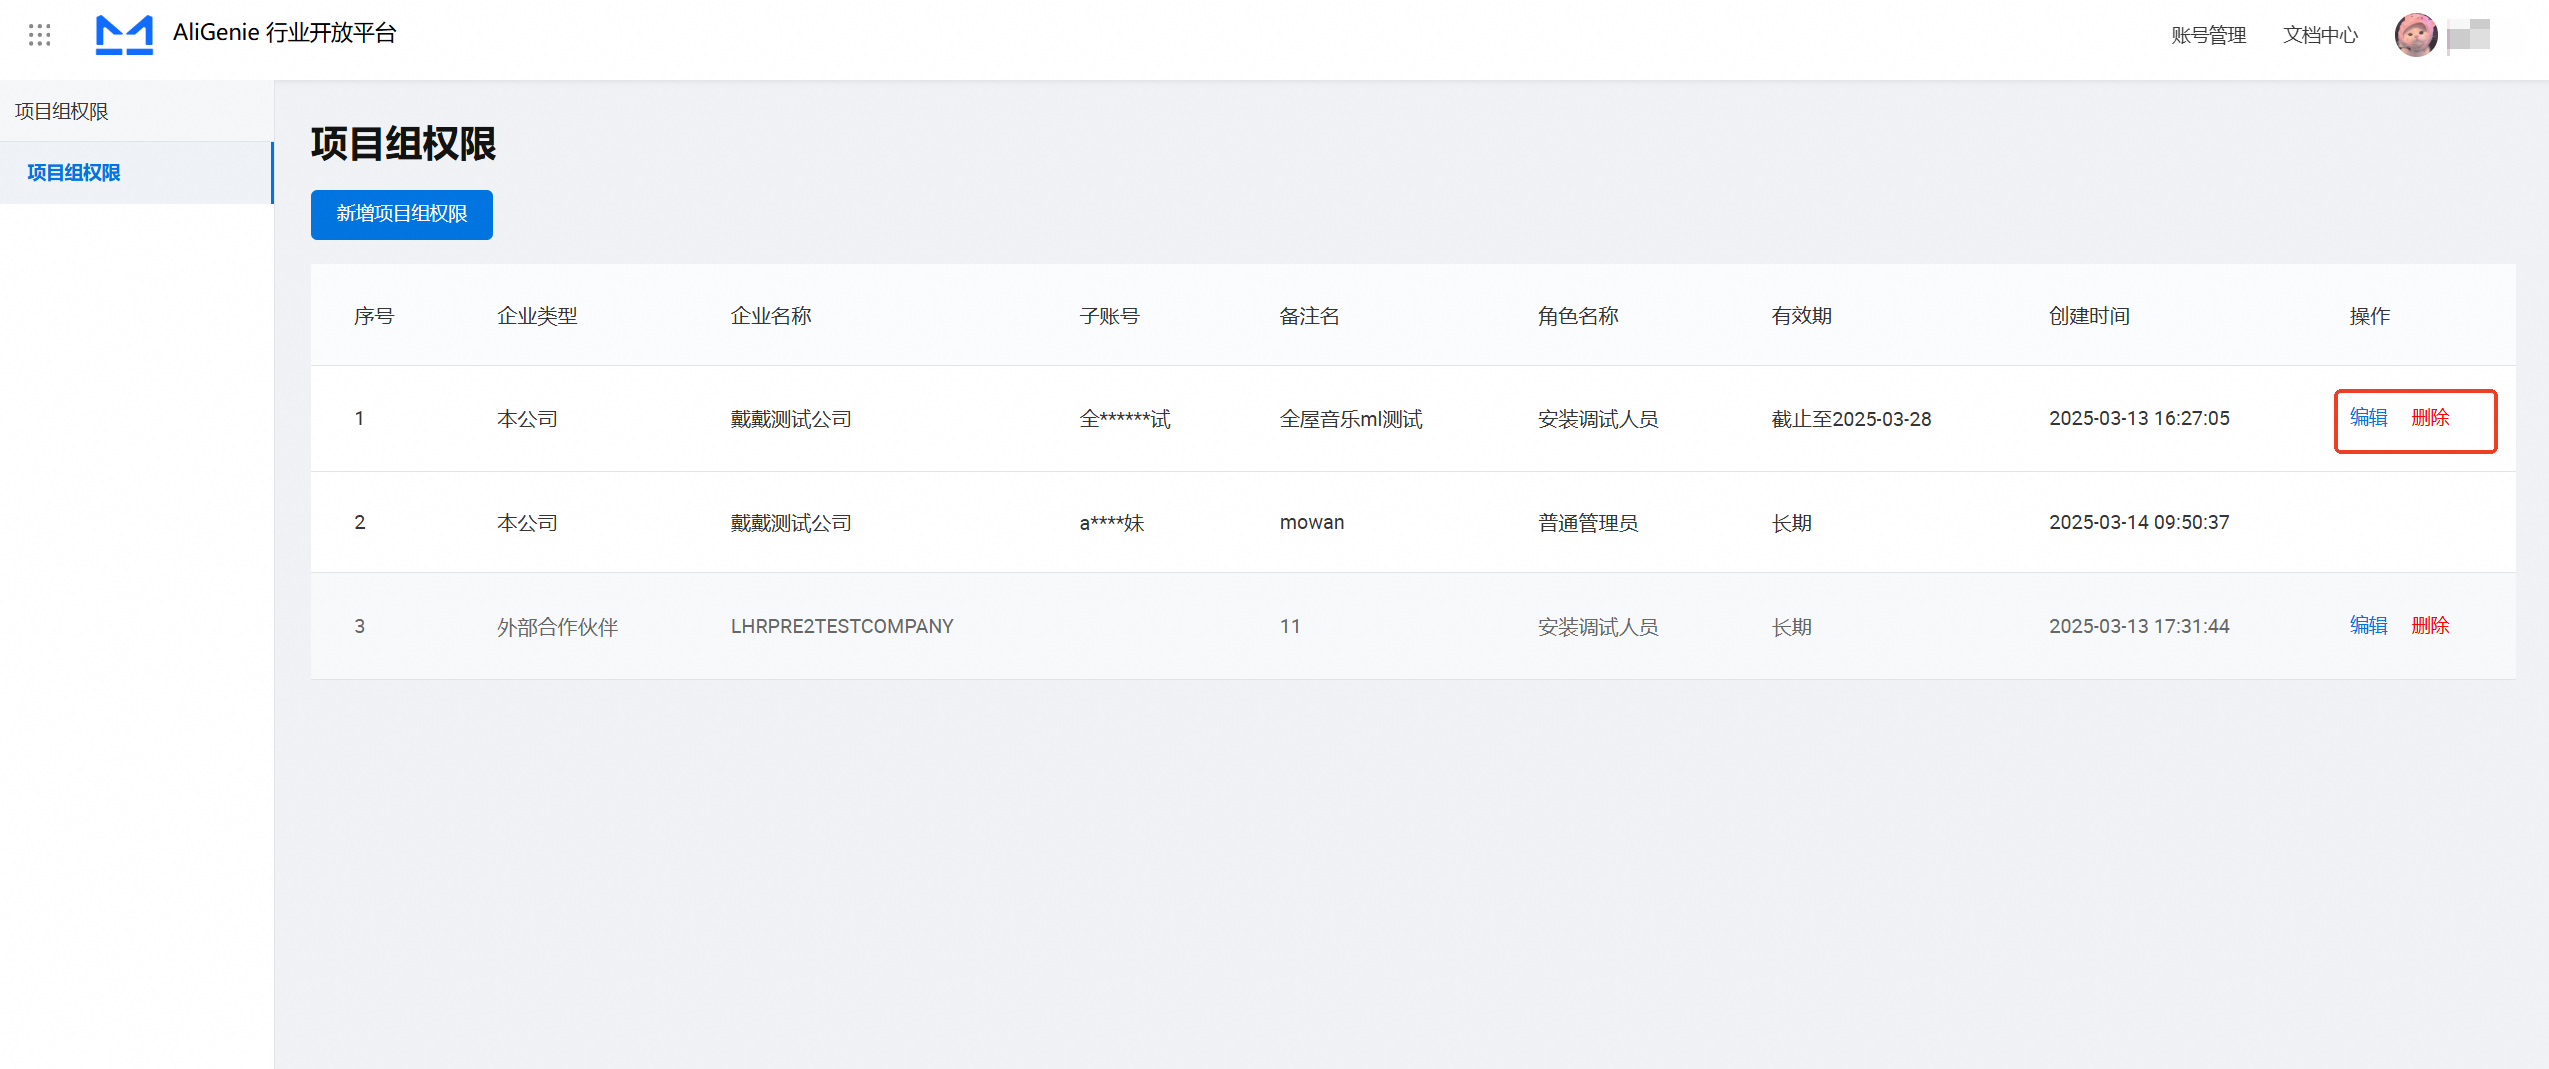Click the 截止至2025-03-28 validity cell
Screen dimensions: 2549x1069
click(1851, 419)
